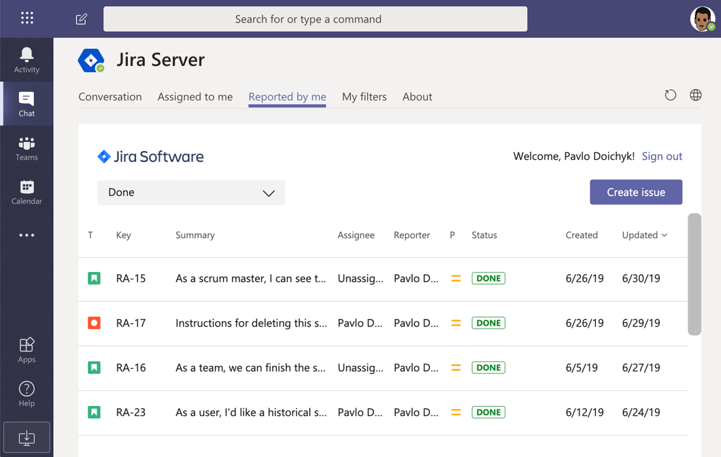Start a new chat with compose icon
Image resolution: width=721 pixels, height=457 pixels.
pyautogui.click(x=81, y=19)
